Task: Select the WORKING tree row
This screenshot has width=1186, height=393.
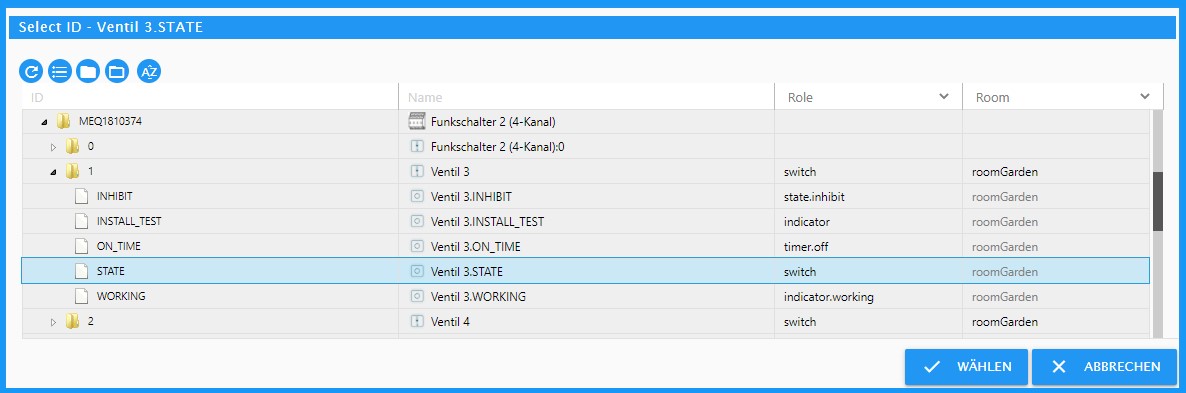Action: point(585,296)
